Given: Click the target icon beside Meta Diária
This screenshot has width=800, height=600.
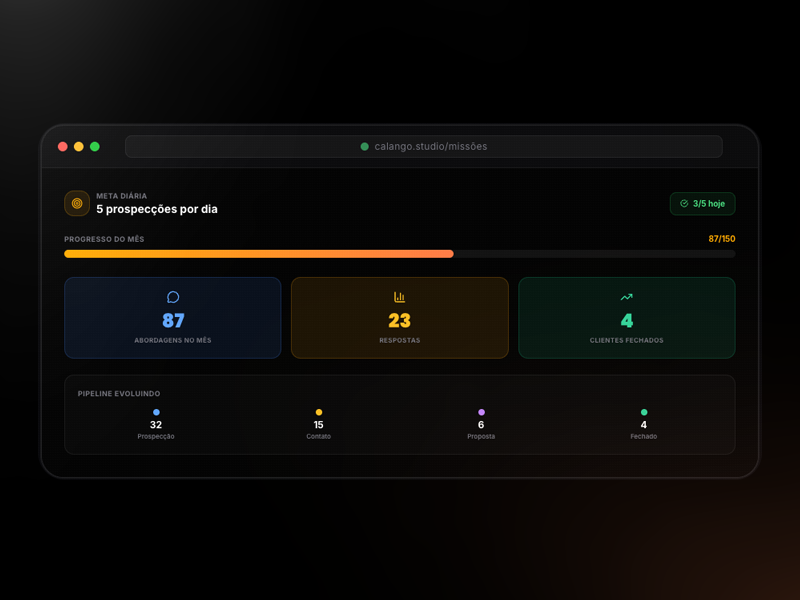Looking at the screenshot, I should 77,203.
